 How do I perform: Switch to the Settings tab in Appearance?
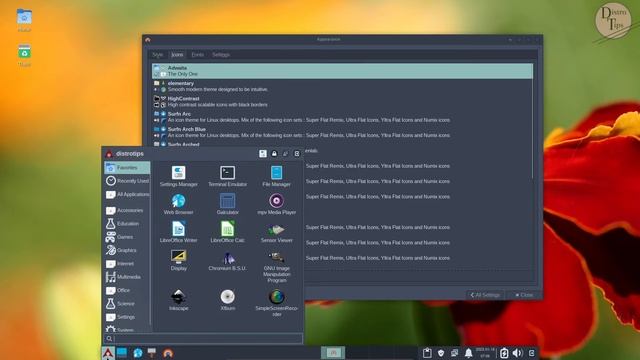(x=221, y=54)
